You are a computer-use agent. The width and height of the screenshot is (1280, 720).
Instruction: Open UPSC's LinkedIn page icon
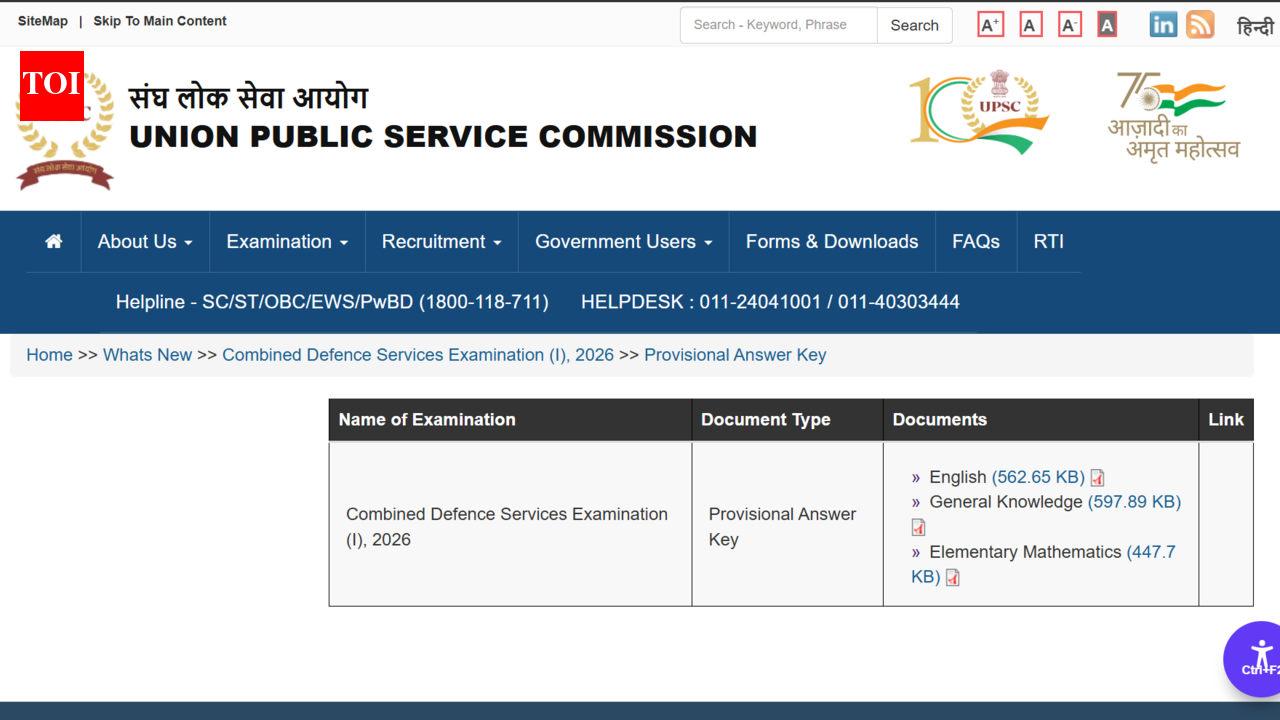point(1163,24)
